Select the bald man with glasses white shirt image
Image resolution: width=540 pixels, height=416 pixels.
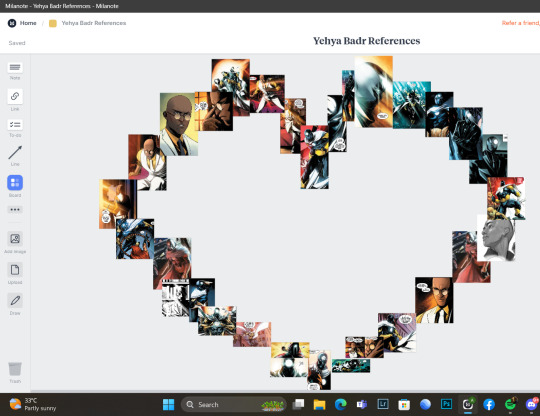[434, 300]
